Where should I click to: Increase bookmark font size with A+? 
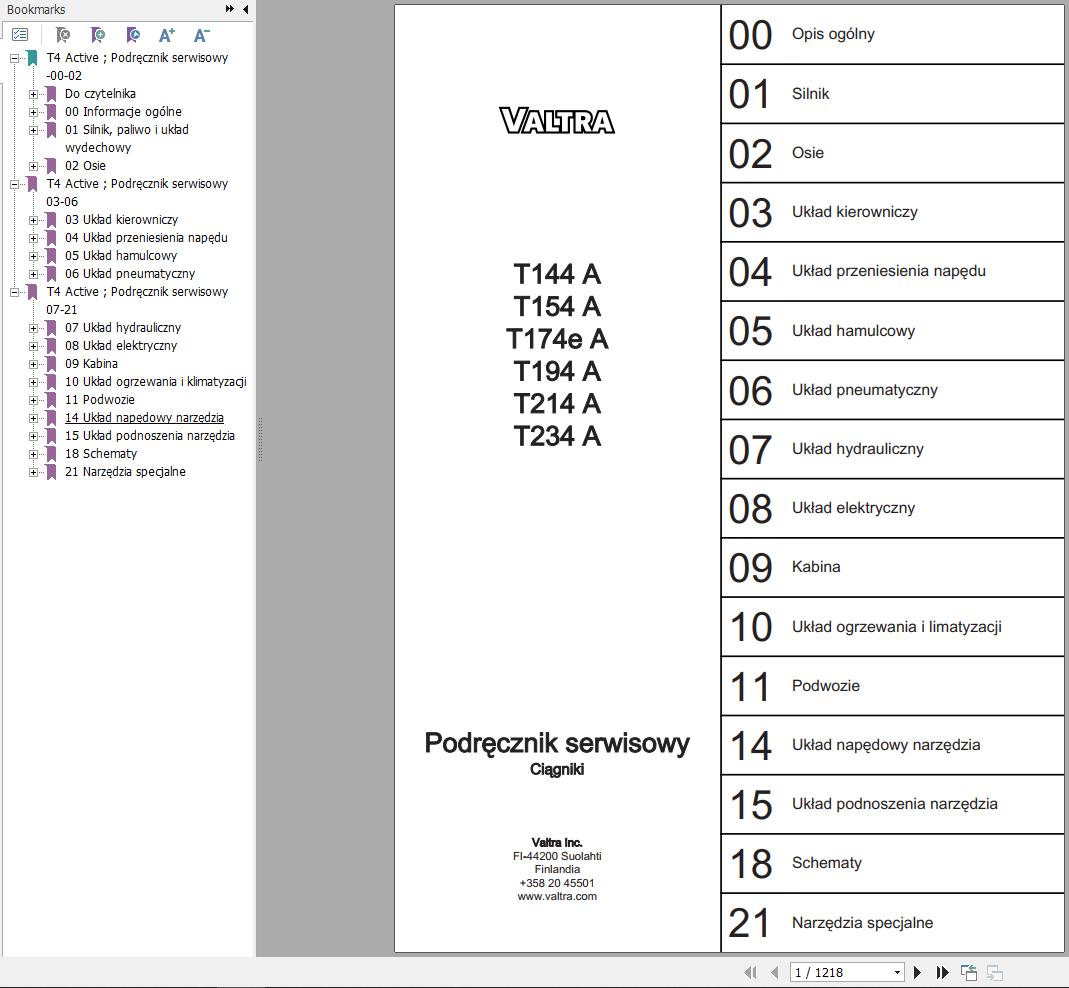(166, 35)
